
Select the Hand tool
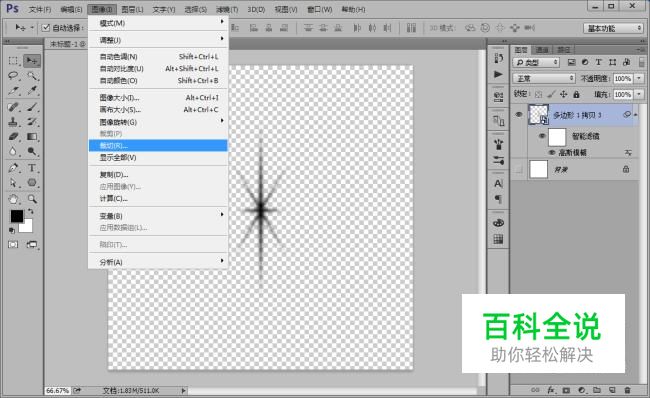pyautogui.click(x=13, y=199)
